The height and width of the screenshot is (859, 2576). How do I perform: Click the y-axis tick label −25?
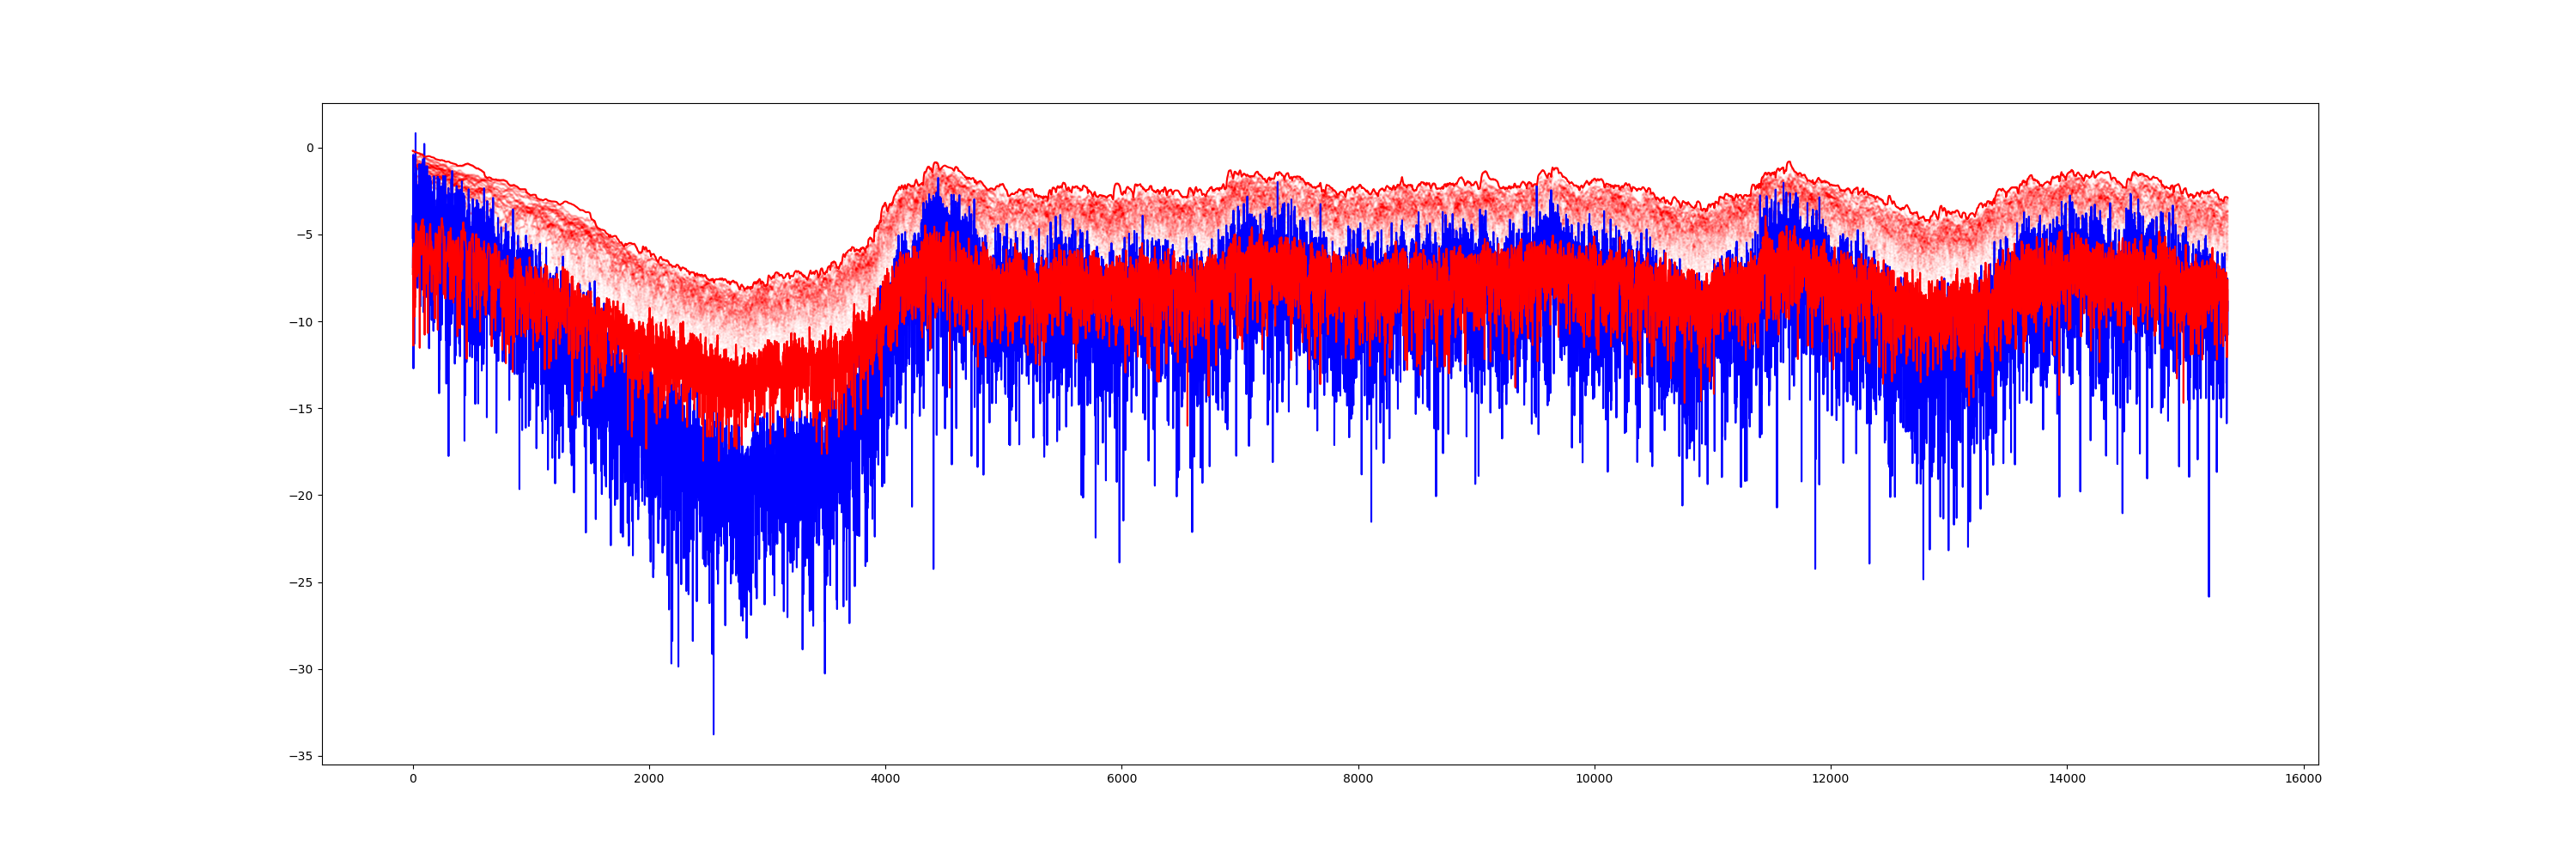click(x=301, y=583)
